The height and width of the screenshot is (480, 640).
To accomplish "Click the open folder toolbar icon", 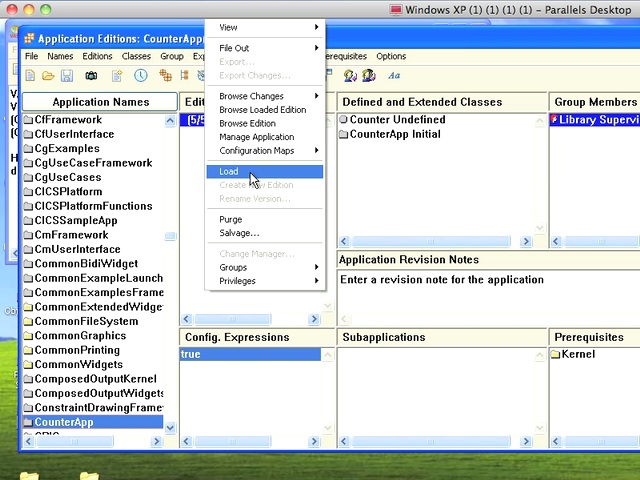I will pos(48,76).
